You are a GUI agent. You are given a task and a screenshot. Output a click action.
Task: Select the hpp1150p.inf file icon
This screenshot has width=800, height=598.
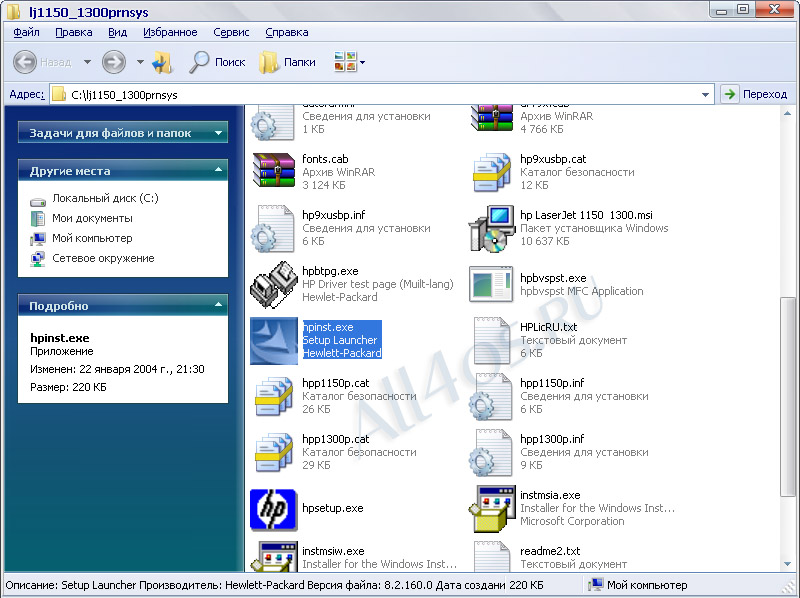[x=490, y=396]
